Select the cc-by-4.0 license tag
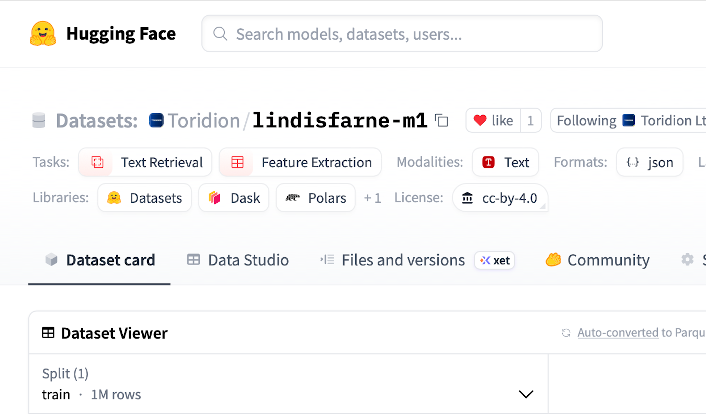 (500, 198)
